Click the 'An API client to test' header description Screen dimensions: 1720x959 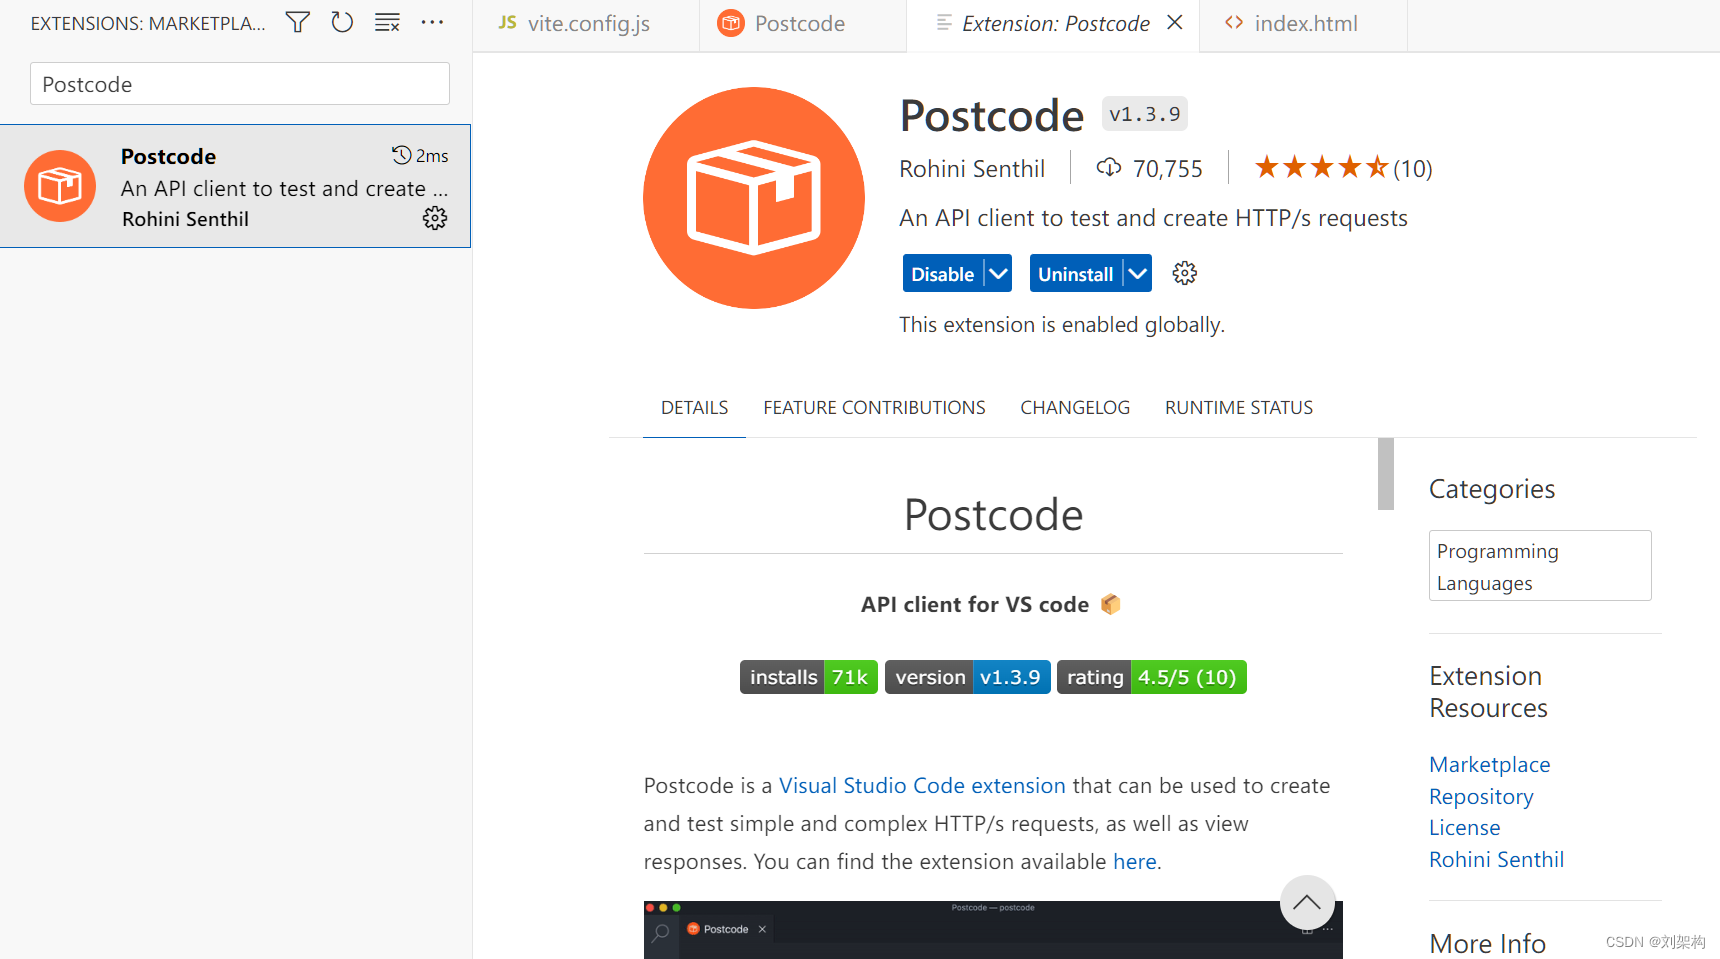1153,218
